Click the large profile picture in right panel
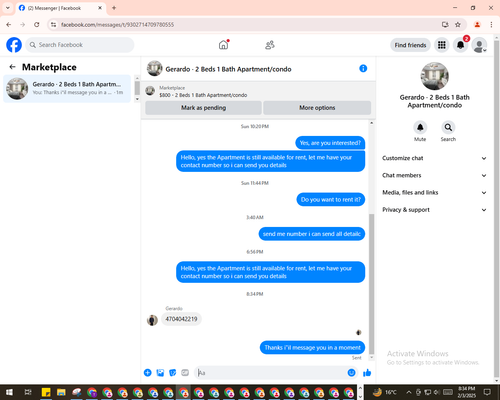This screenshot has height=400, width=500. (x=434, y=76)
